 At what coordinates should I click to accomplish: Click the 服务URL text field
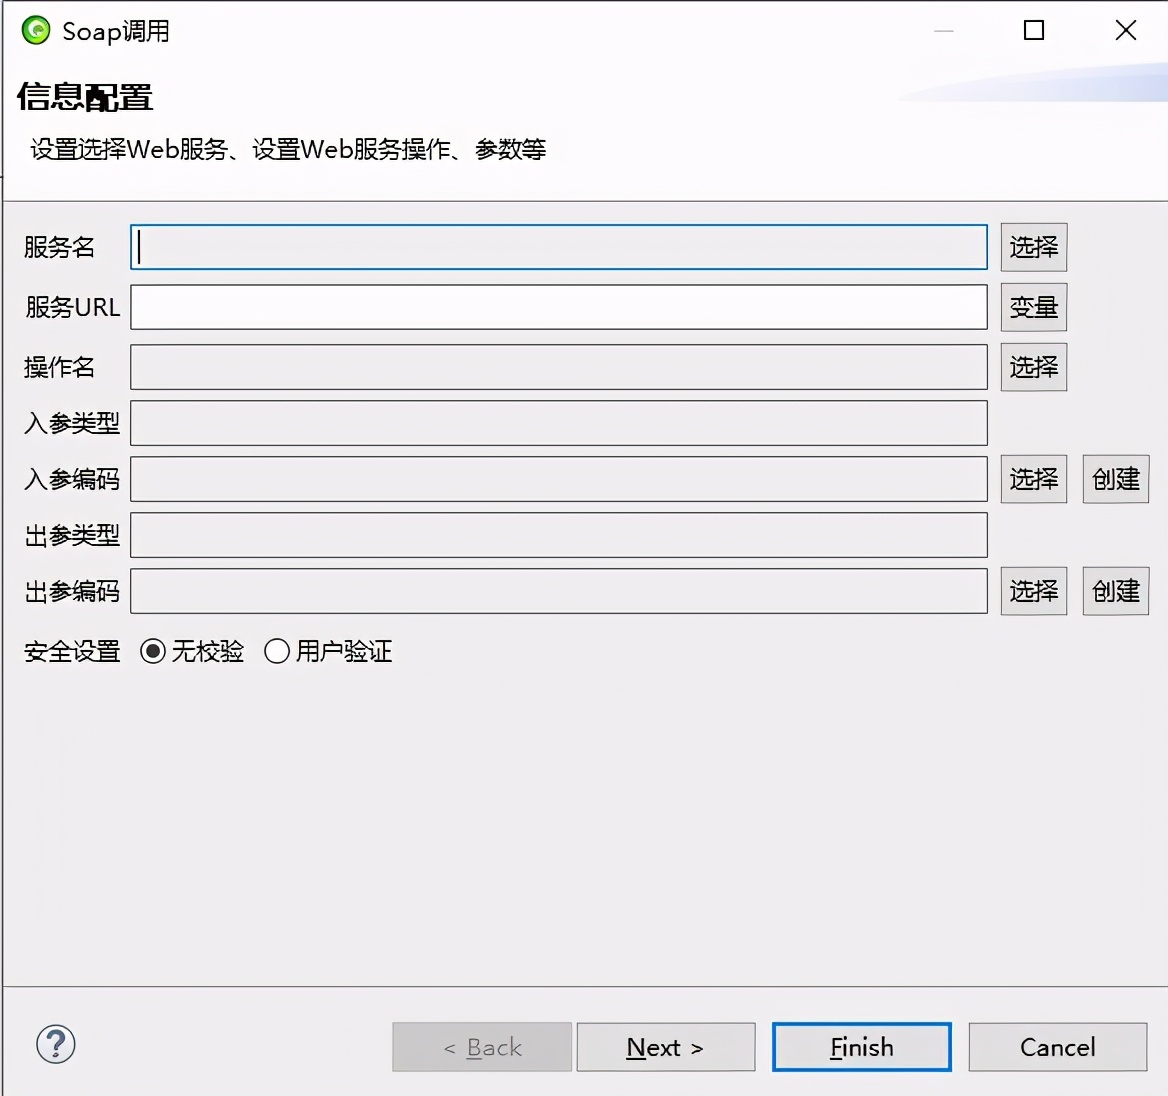560,307
